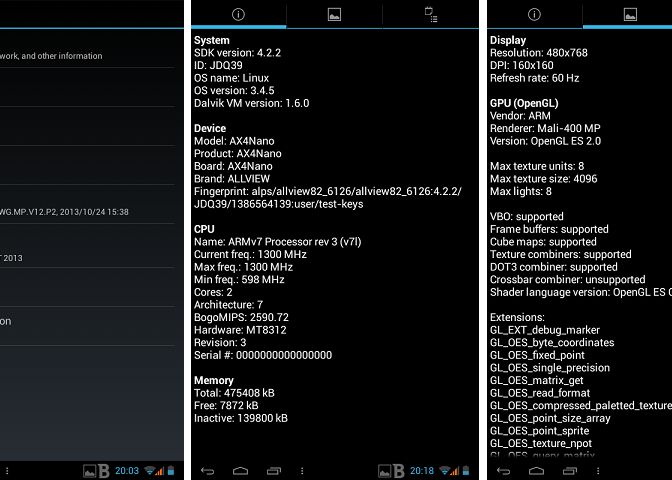
Task: Open overflow menu dots on right screen navbar
Action: tap(599, 470)
